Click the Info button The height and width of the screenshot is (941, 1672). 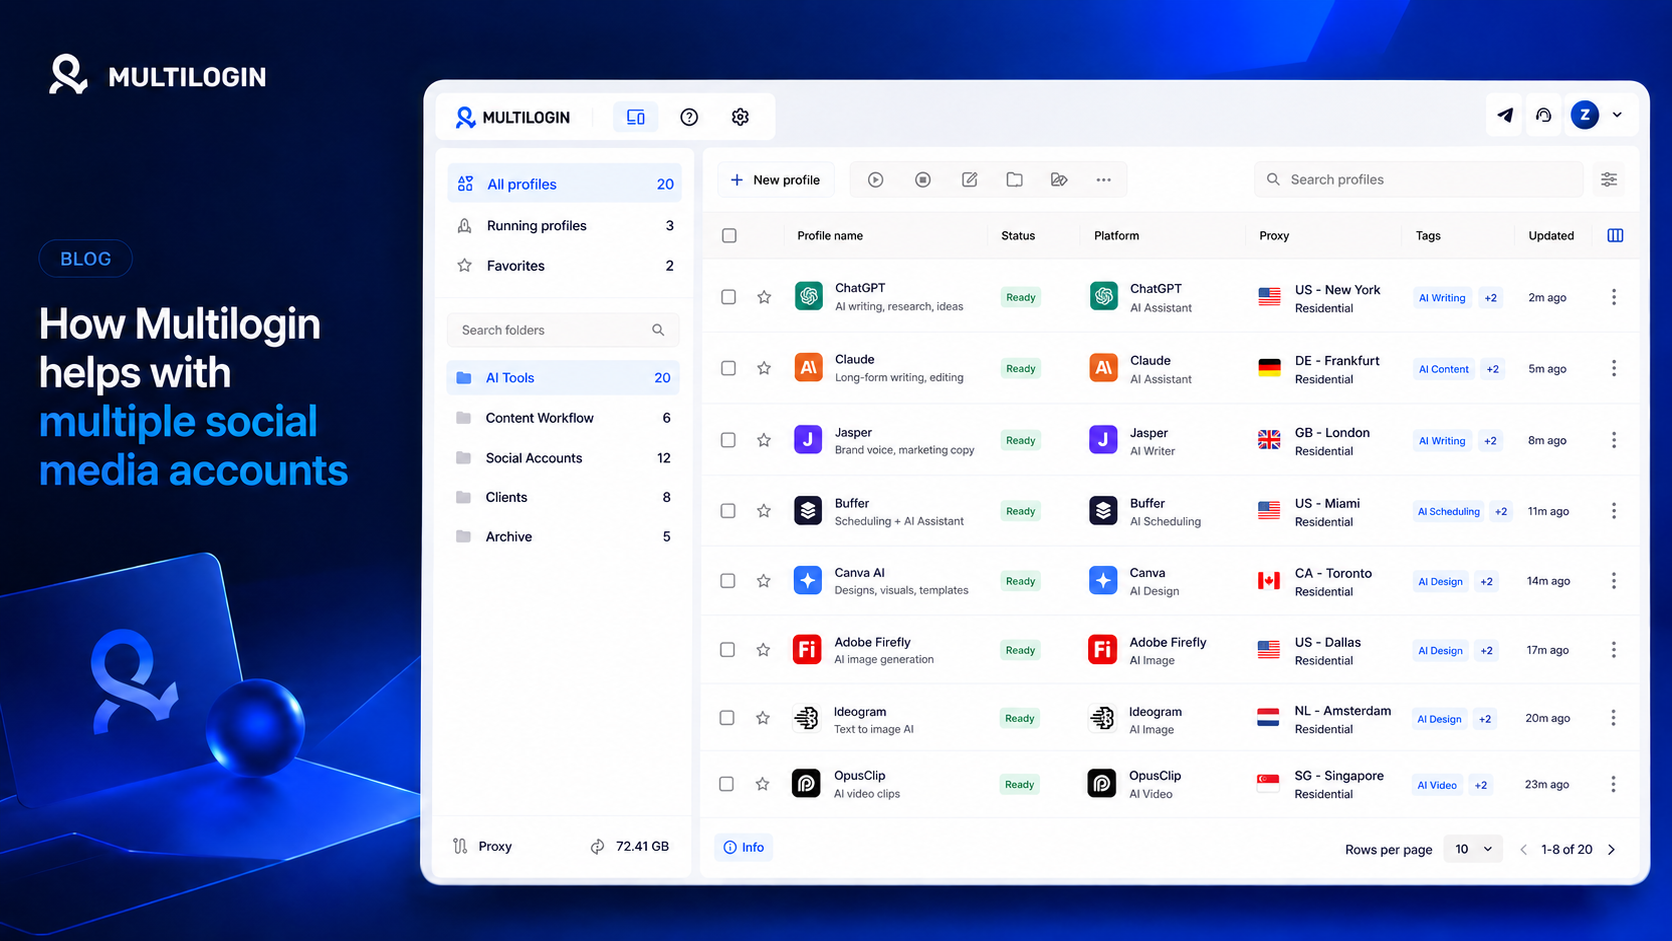click(x=743, y=848)
